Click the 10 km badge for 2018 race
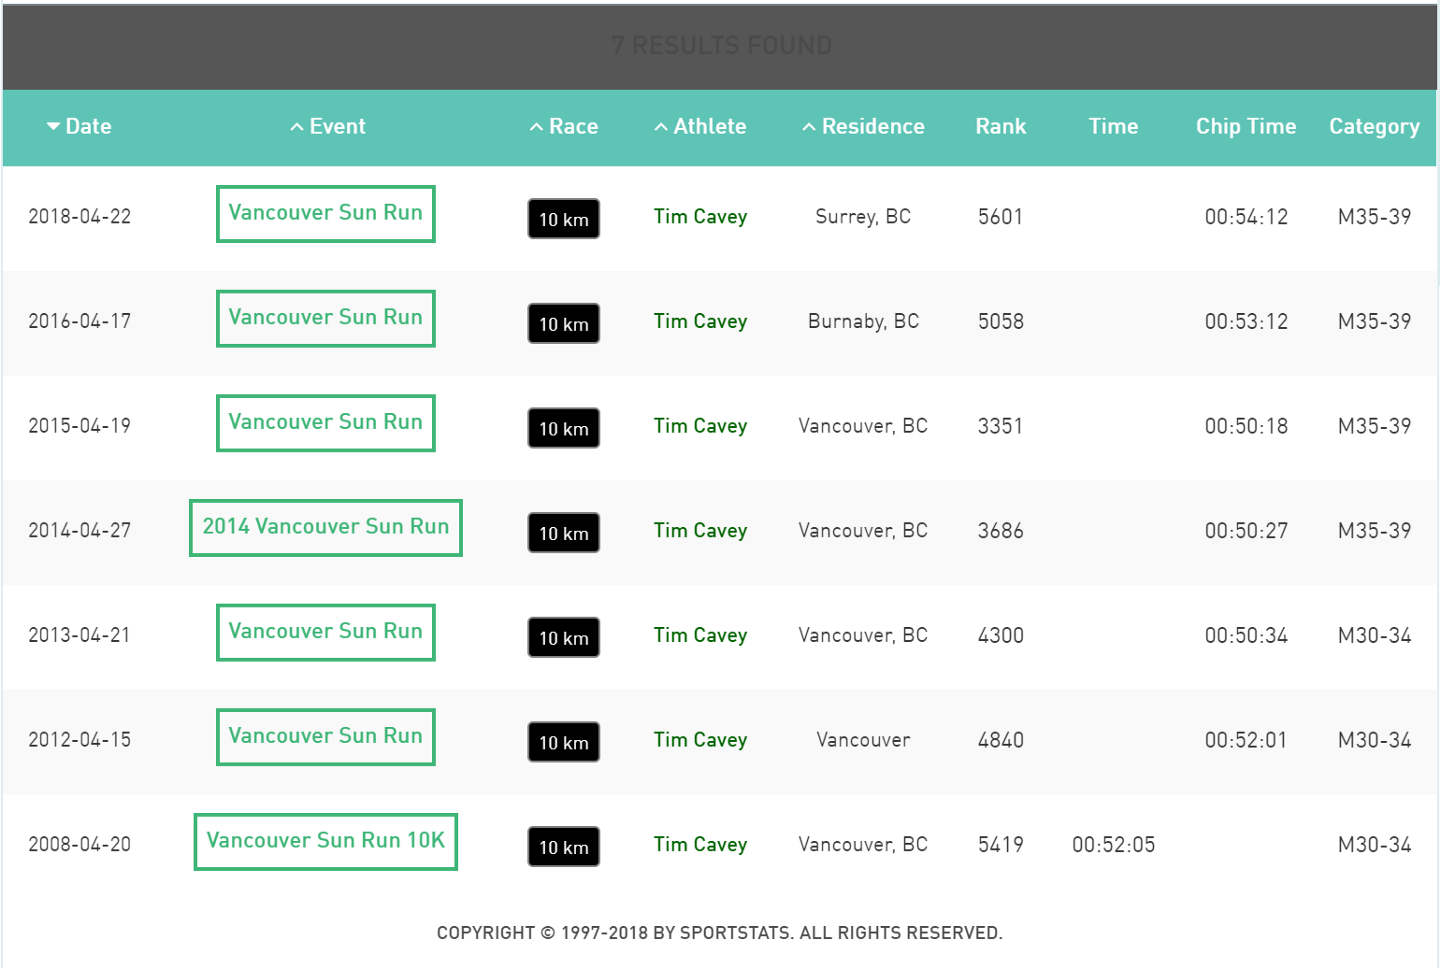The height and width of the screenshot is (968, 1440). tap(564, 219)
